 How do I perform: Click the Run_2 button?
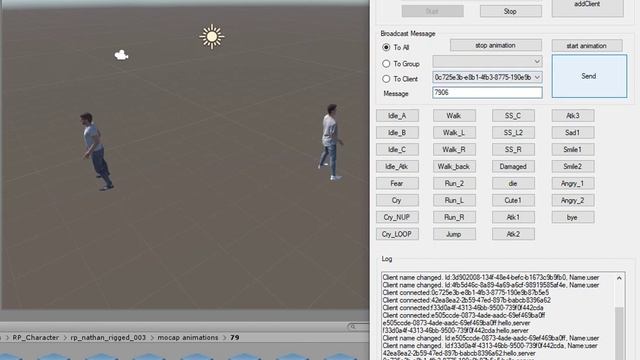(x=454, y=184)
